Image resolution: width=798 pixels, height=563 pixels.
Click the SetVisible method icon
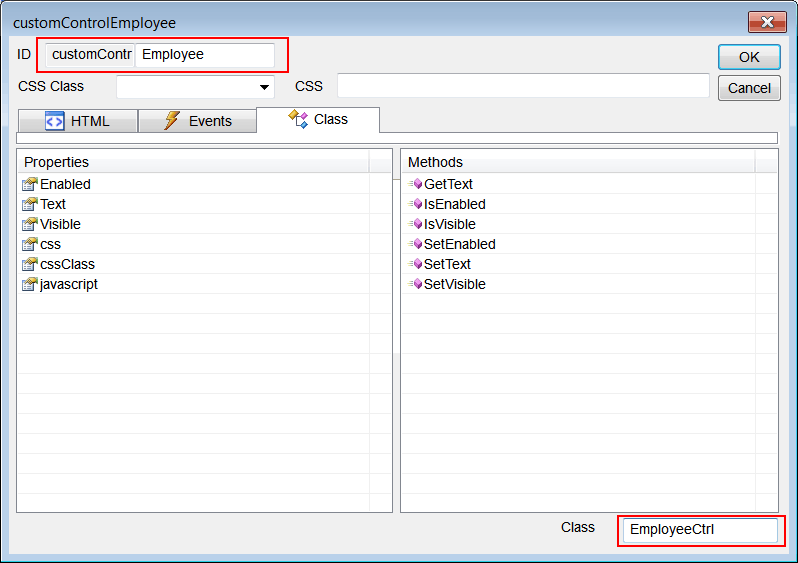pyautogui.click(x=415, y=284)
